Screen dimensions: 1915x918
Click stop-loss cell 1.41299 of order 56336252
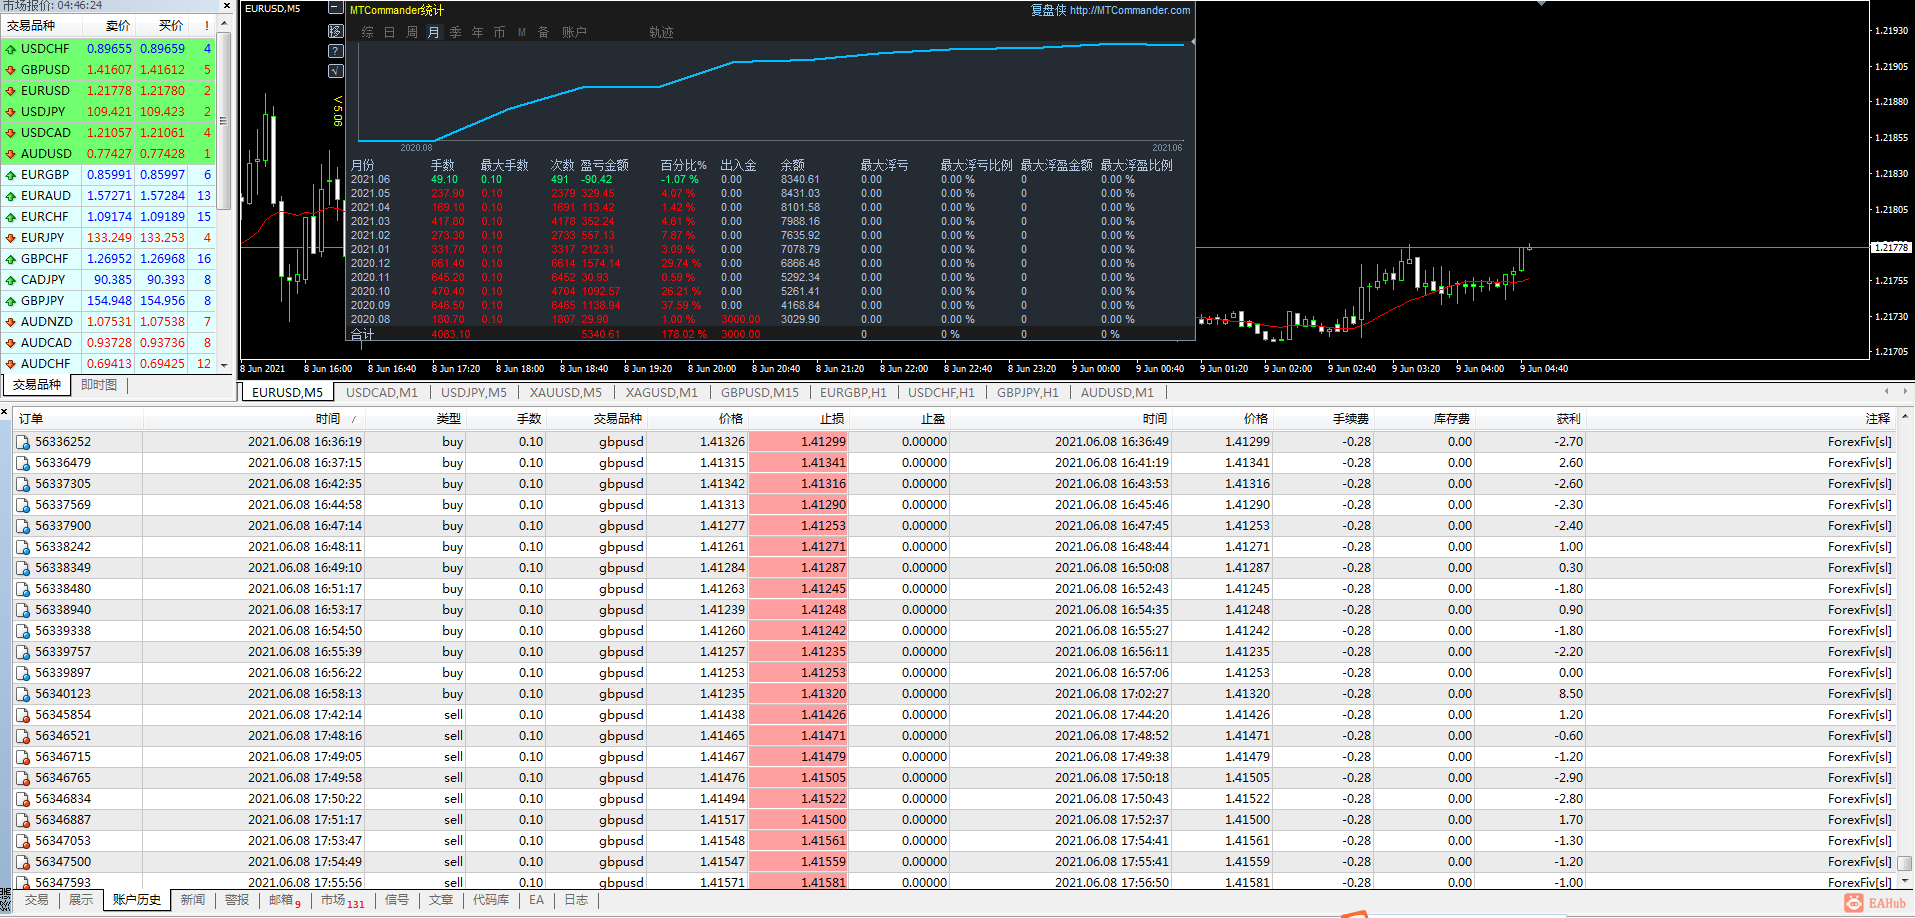click(798, 442)
